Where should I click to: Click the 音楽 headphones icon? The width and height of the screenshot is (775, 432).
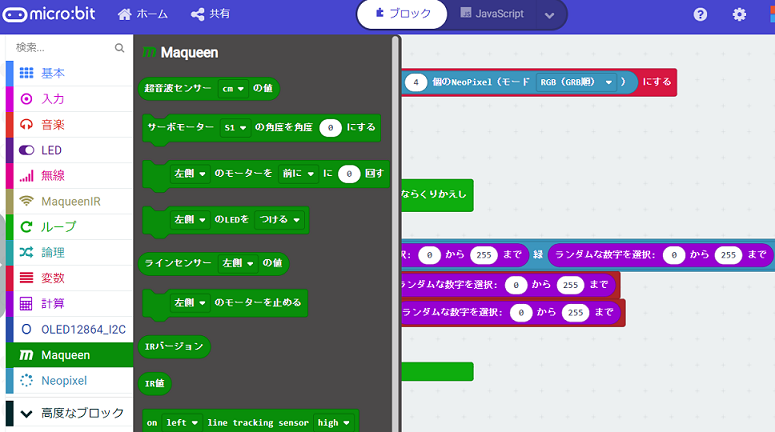click(26, 125)
